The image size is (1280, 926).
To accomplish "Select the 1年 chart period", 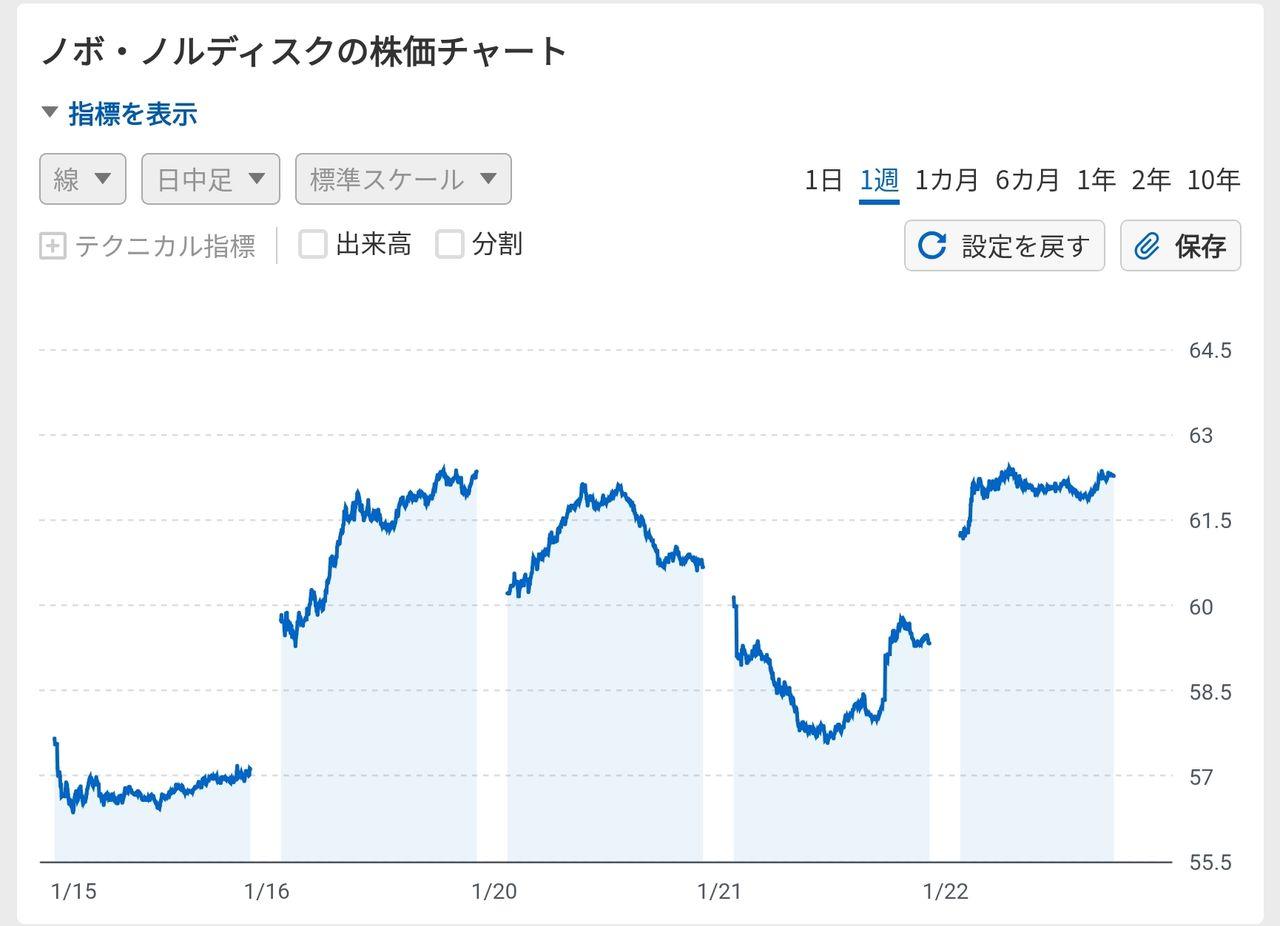I will point(1096,180).
